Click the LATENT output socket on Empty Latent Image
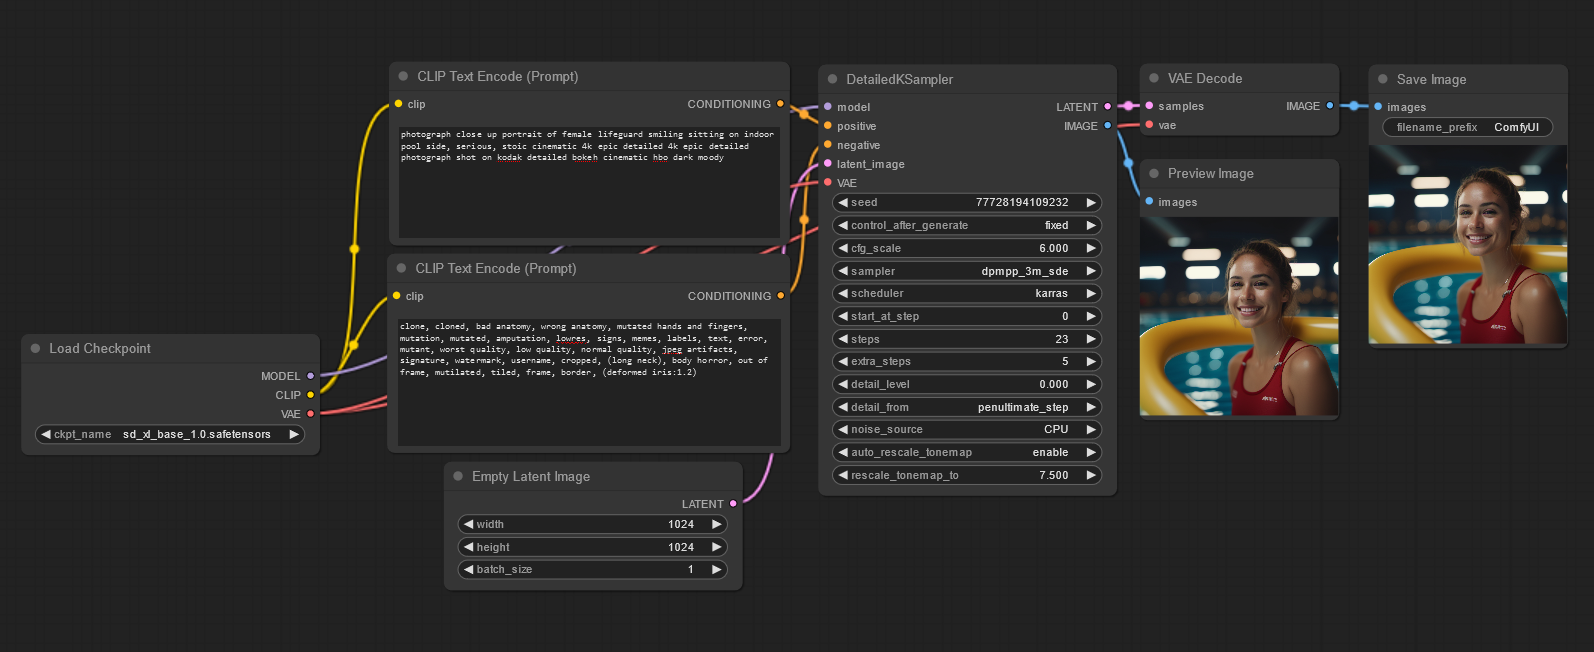1594x652 pixels. [x=733, y=504]
